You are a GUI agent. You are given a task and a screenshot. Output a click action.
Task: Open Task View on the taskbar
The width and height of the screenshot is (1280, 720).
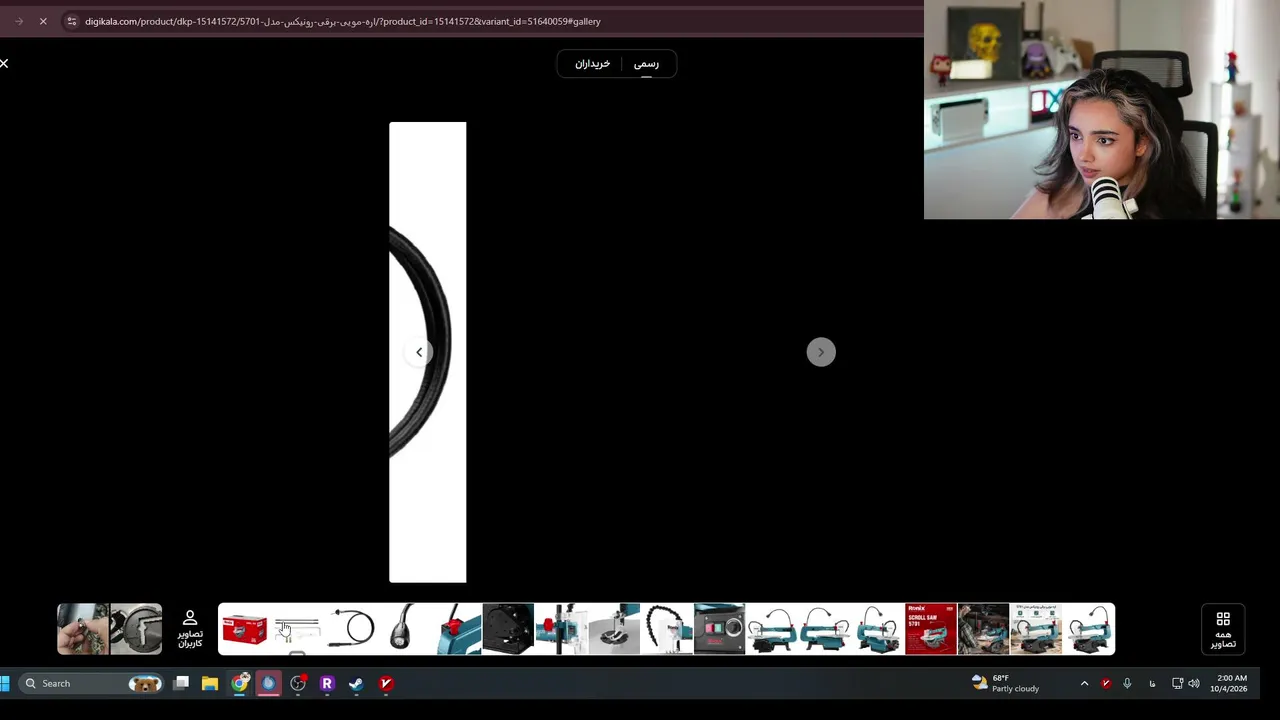(181, 683)
